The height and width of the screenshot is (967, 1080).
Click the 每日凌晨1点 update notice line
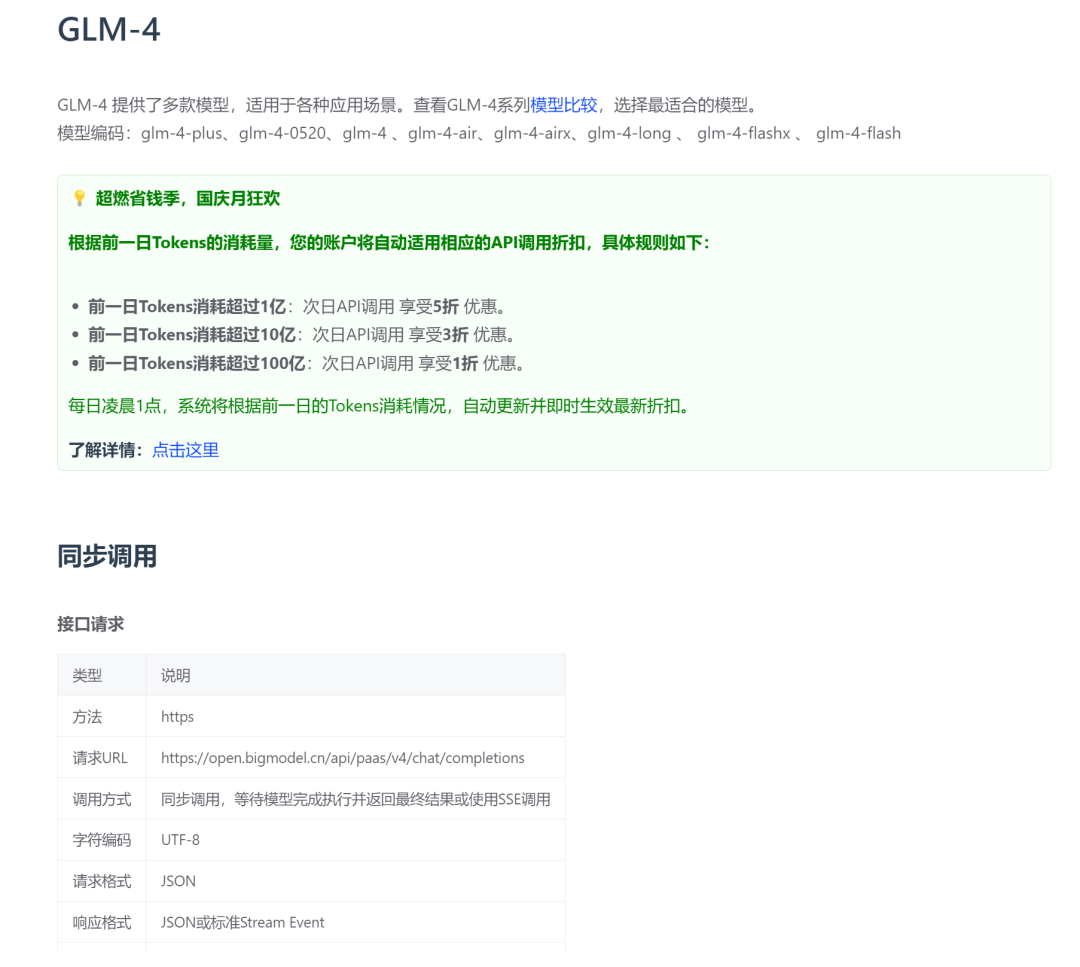[x=379, y=406]
